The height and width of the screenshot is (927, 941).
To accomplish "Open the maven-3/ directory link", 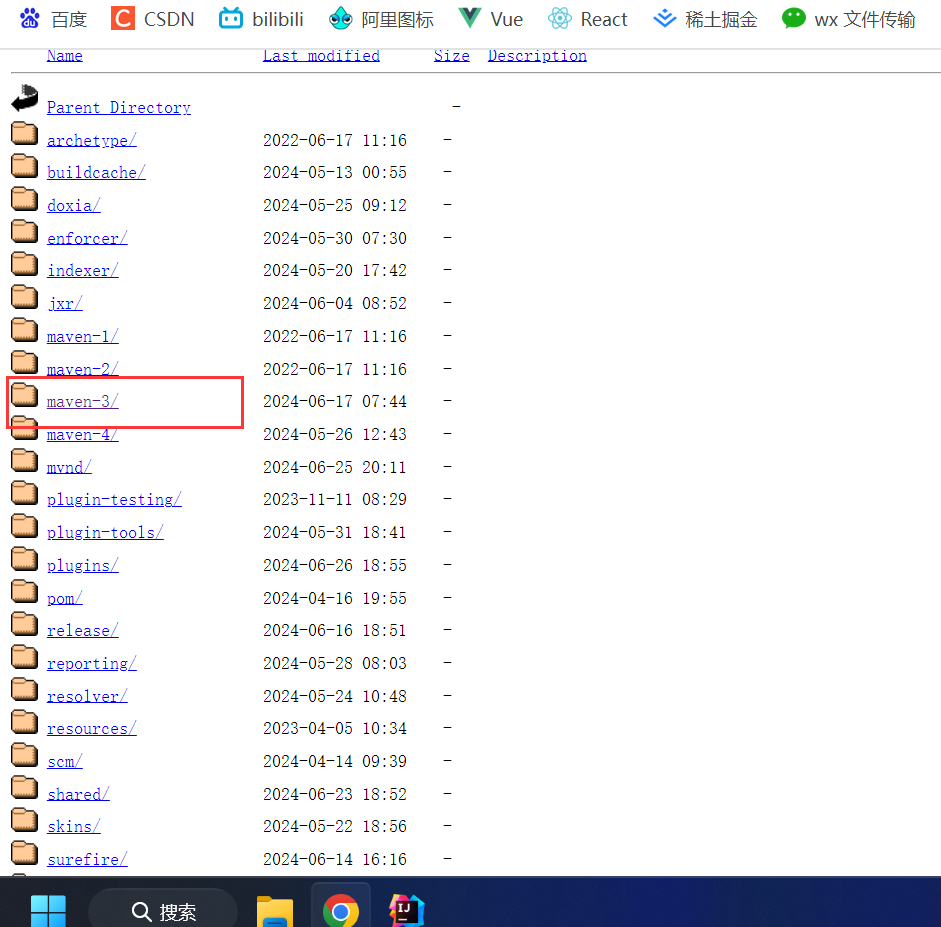I will click(x=83, y=402).
